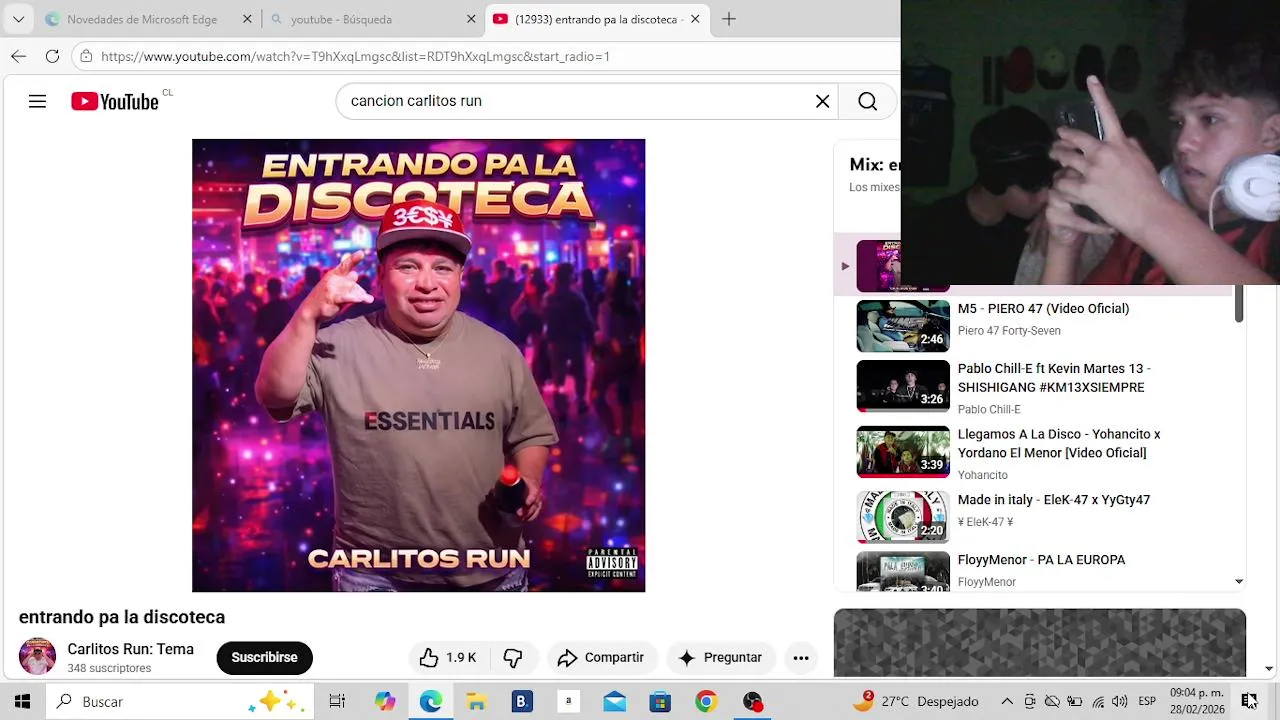The image size is (1280, 720).
Task: Open FloyyMenor - PA LA EUROPA title
Action: [1041, 560]
